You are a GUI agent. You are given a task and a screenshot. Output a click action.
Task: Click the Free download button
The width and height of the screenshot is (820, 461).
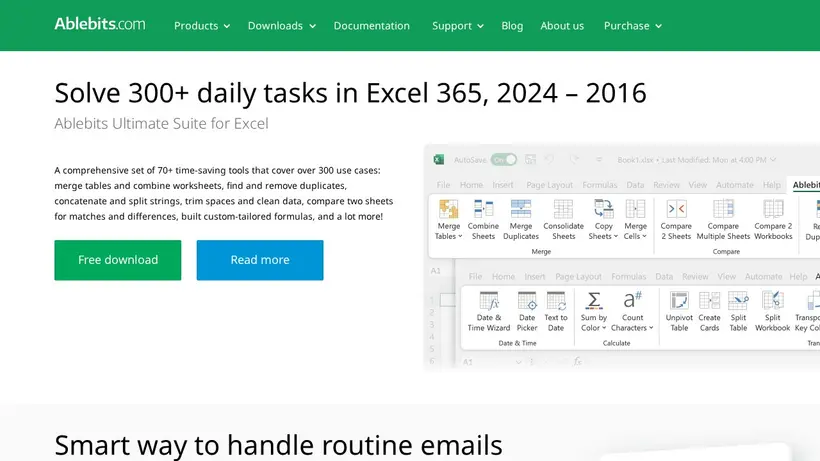point(118,260)
